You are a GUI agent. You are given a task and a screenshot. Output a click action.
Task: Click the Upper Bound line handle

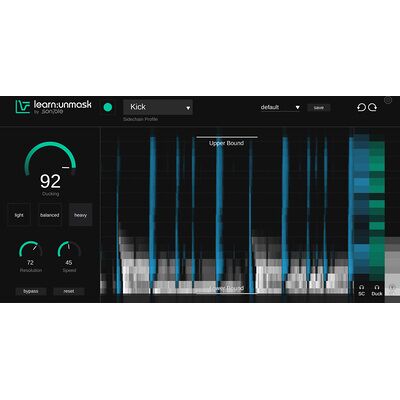[227, 137]
